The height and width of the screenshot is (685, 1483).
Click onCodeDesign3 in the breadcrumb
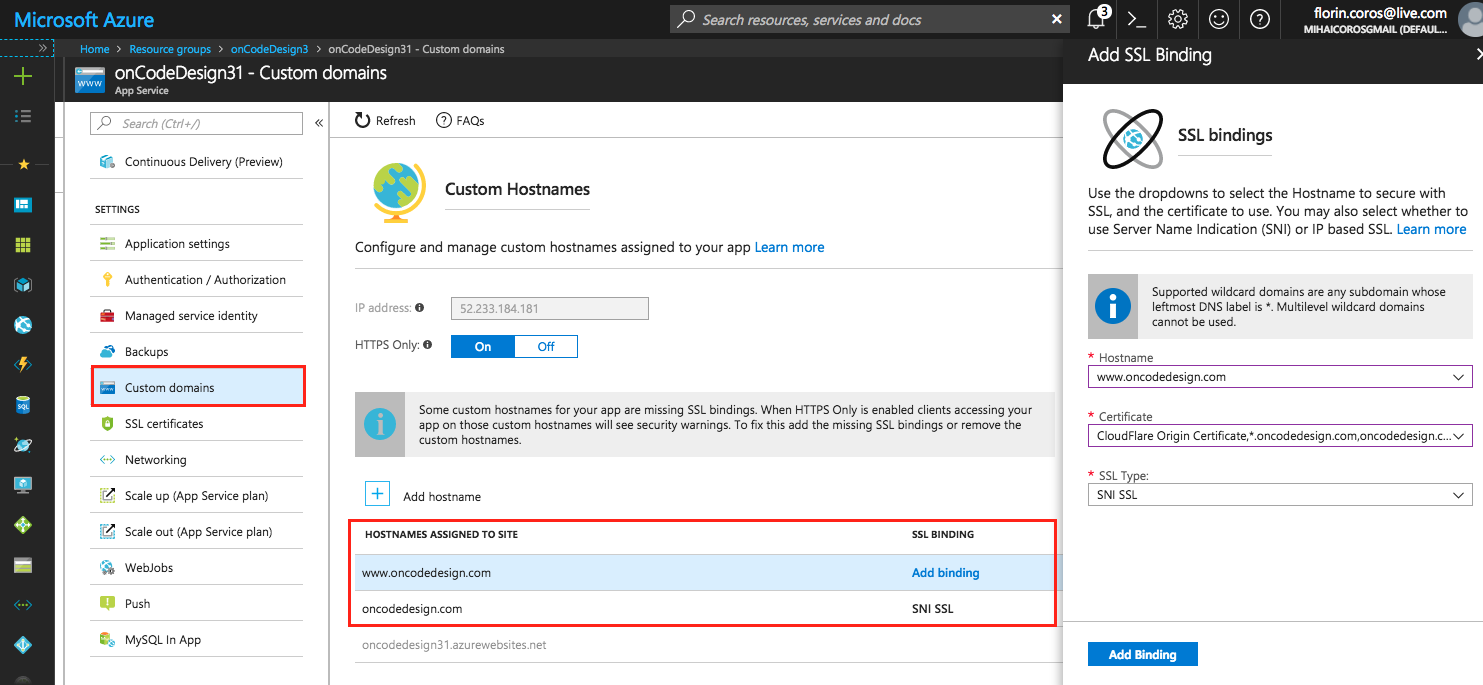[269, 49]
